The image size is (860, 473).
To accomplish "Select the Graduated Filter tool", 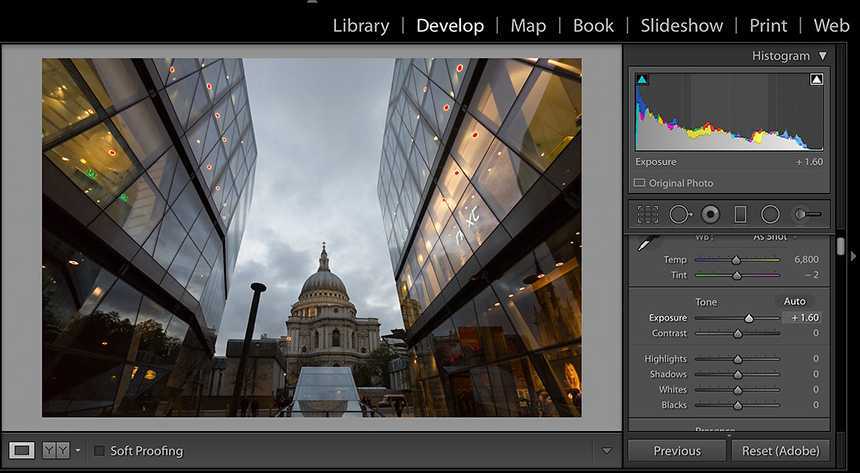I will coord(740,214).
